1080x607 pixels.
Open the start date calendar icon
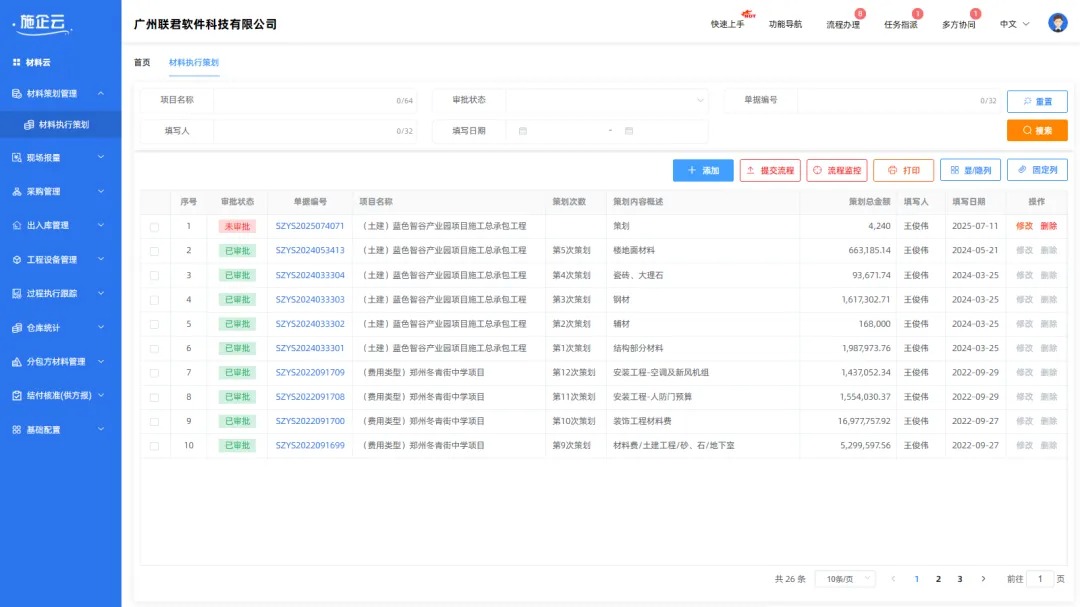tap(523, 130)
